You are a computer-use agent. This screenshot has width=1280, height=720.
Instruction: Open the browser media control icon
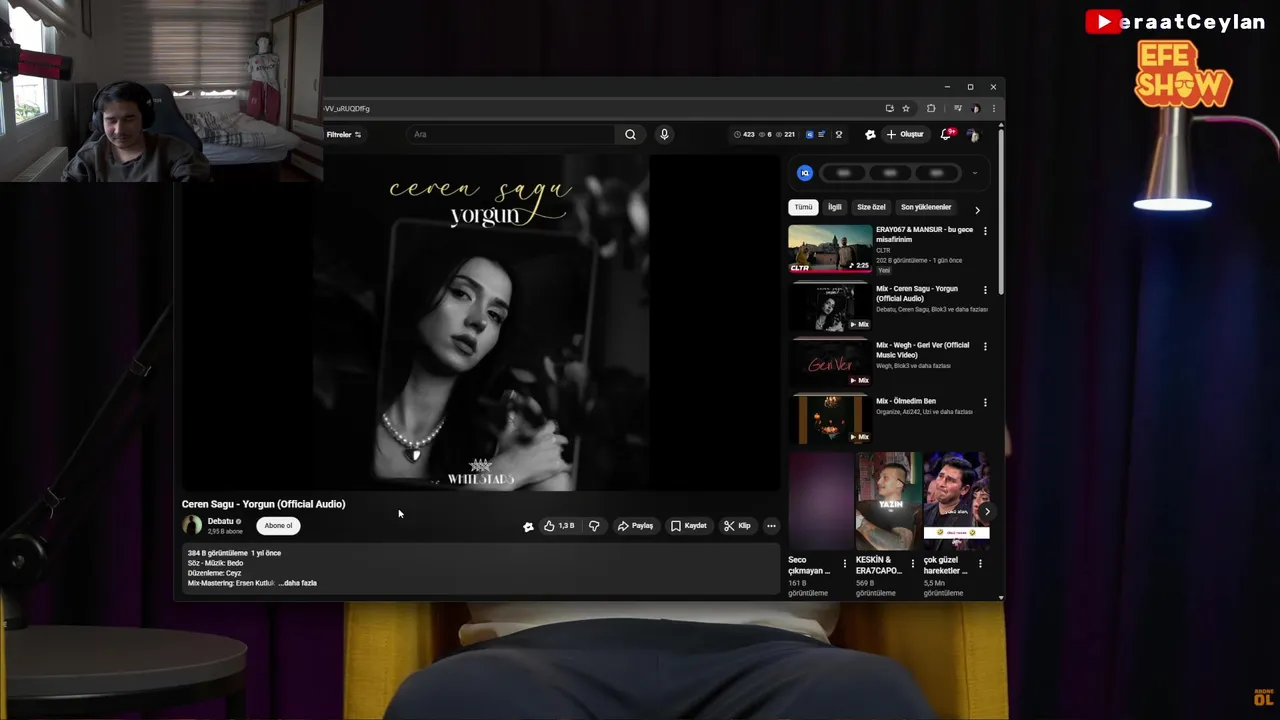(x=957, y=108)
